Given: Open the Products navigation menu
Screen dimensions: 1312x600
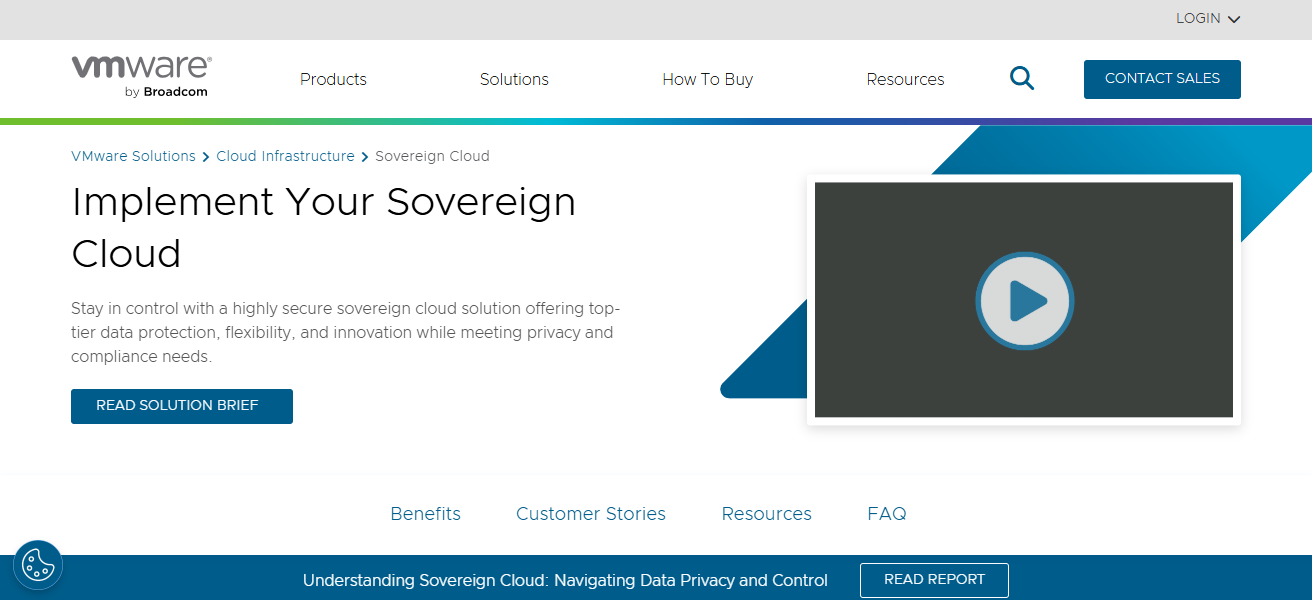Looking at the screenshot, I should [333, 79].
